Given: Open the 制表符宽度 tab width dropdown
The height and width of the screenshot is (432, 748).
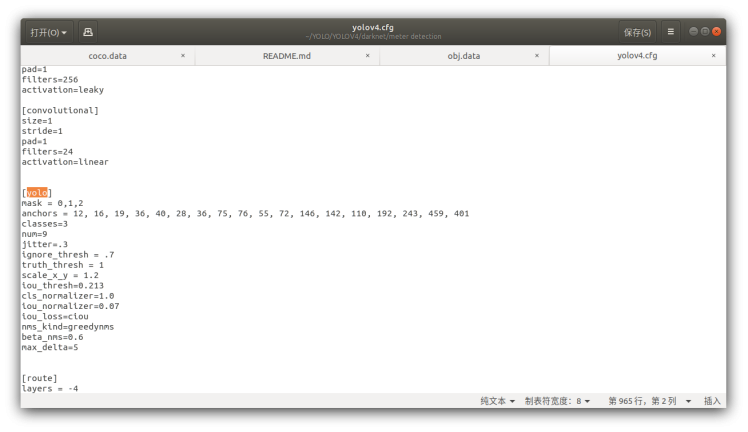Looking at the screenshot, I should click(557, 401).
